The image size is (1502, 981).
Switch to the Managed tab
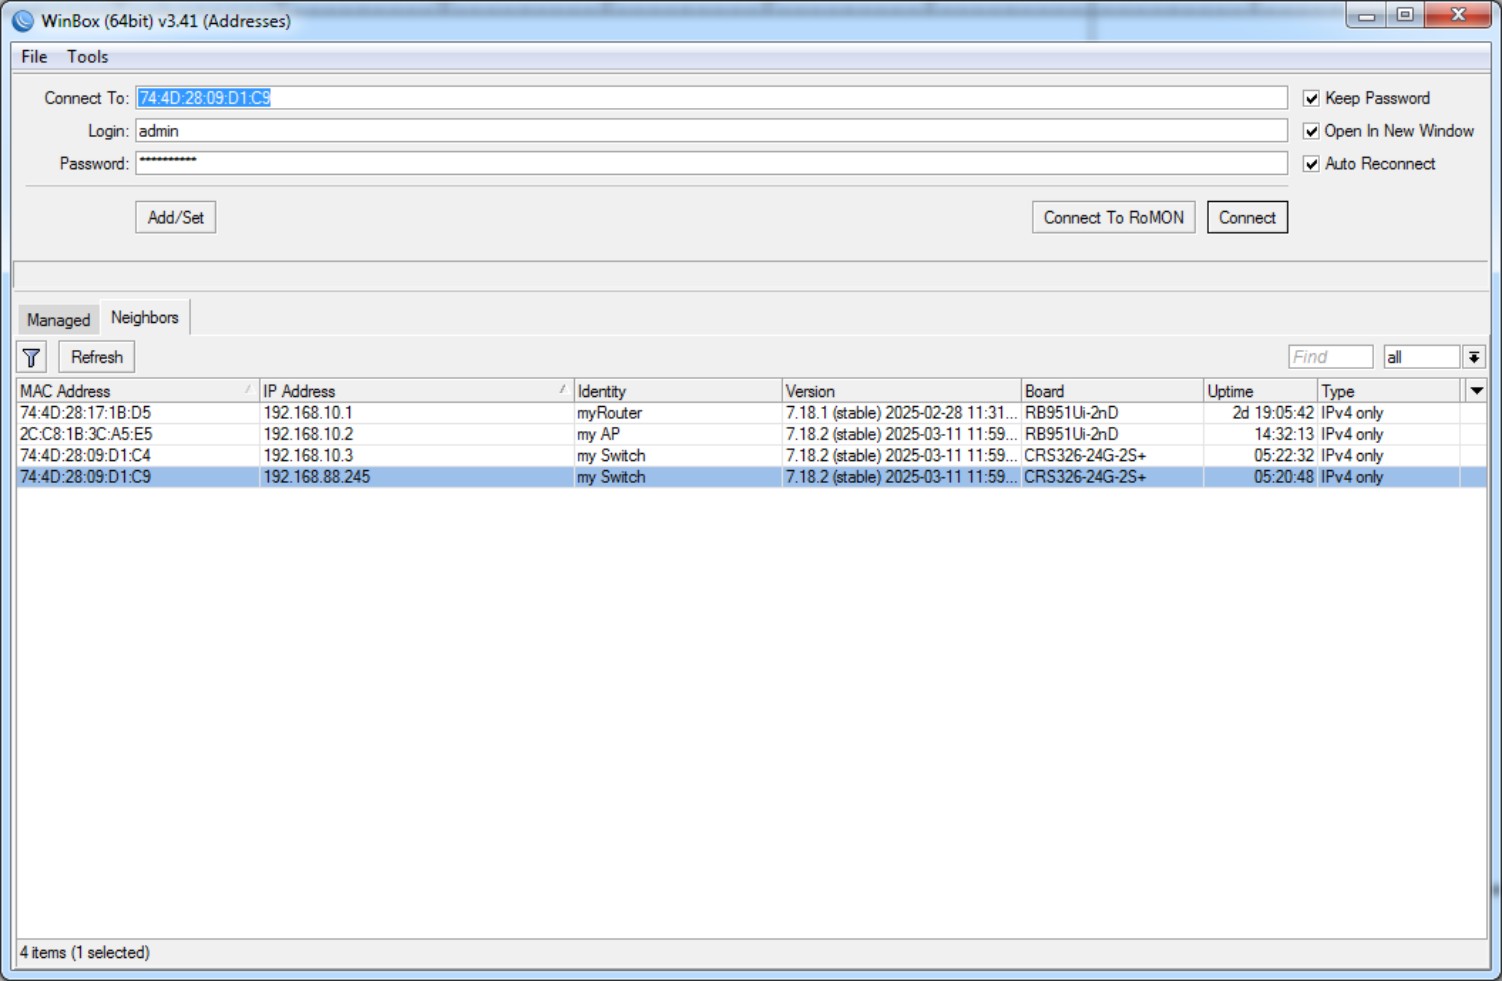pos(58,320)
